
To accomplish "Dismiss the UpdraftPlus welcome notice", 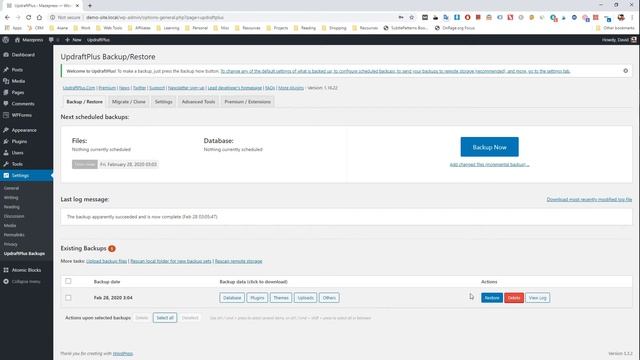I will pyautogui.click(x=625, y=71).
